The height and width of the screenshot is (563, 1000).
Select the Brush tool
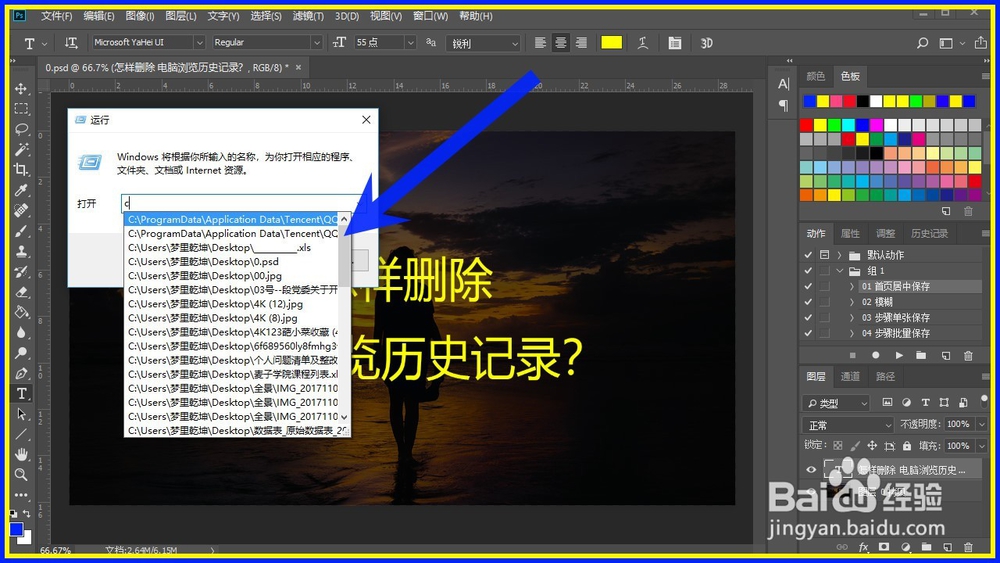pos(21,230)
